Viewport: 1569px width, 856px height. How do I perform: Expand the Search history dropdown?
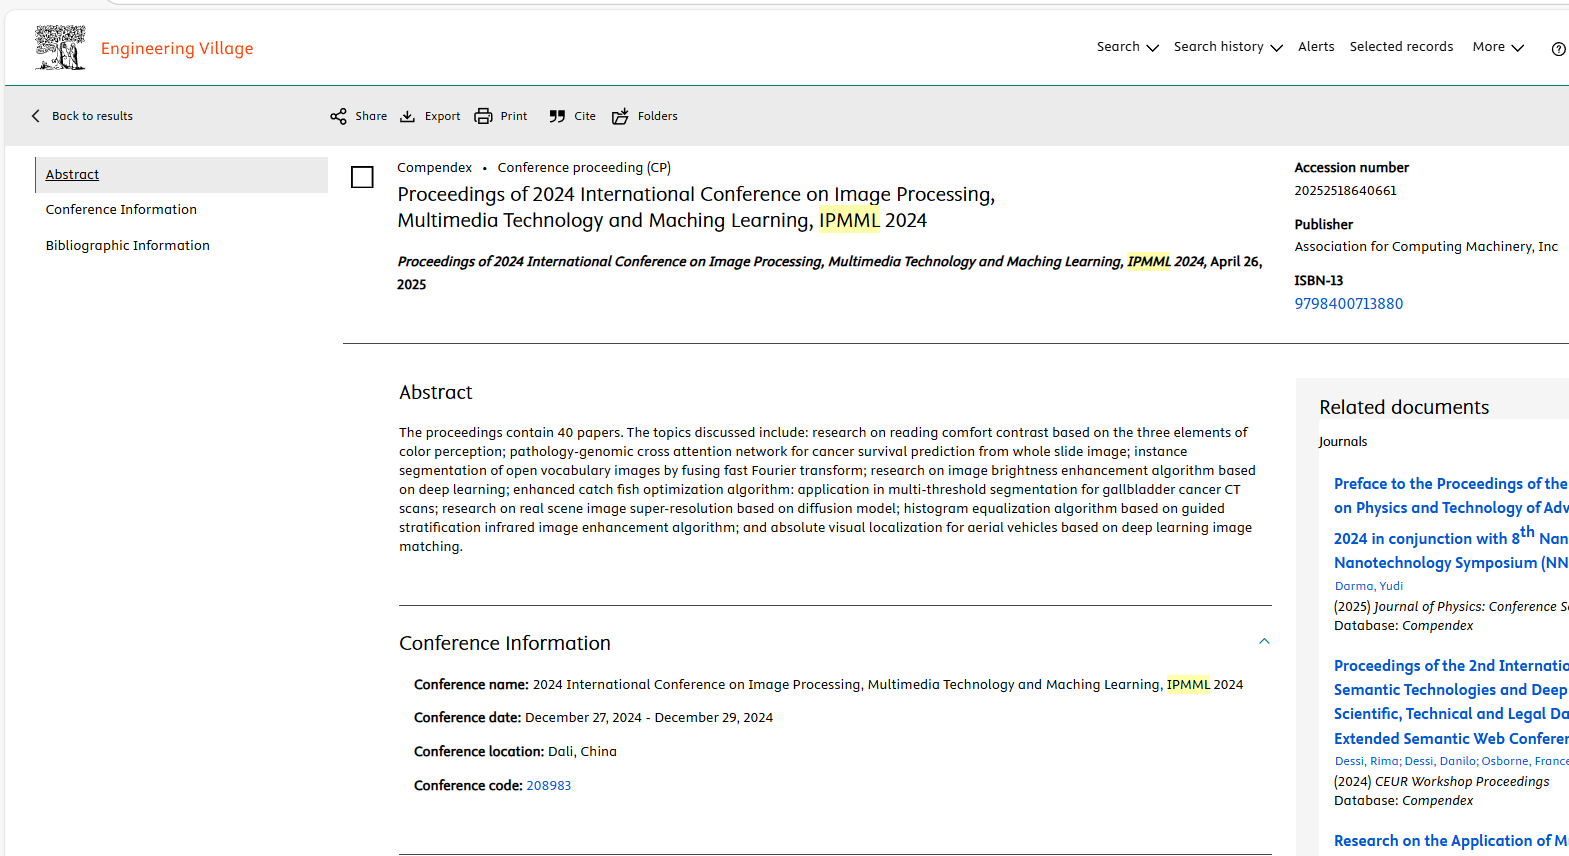[x=1228, y=47]
